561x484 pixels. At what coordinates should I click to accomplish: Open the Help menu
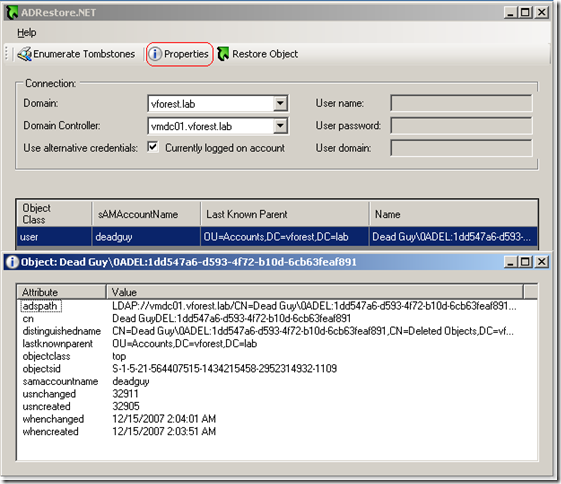click(x=26, y=33)
